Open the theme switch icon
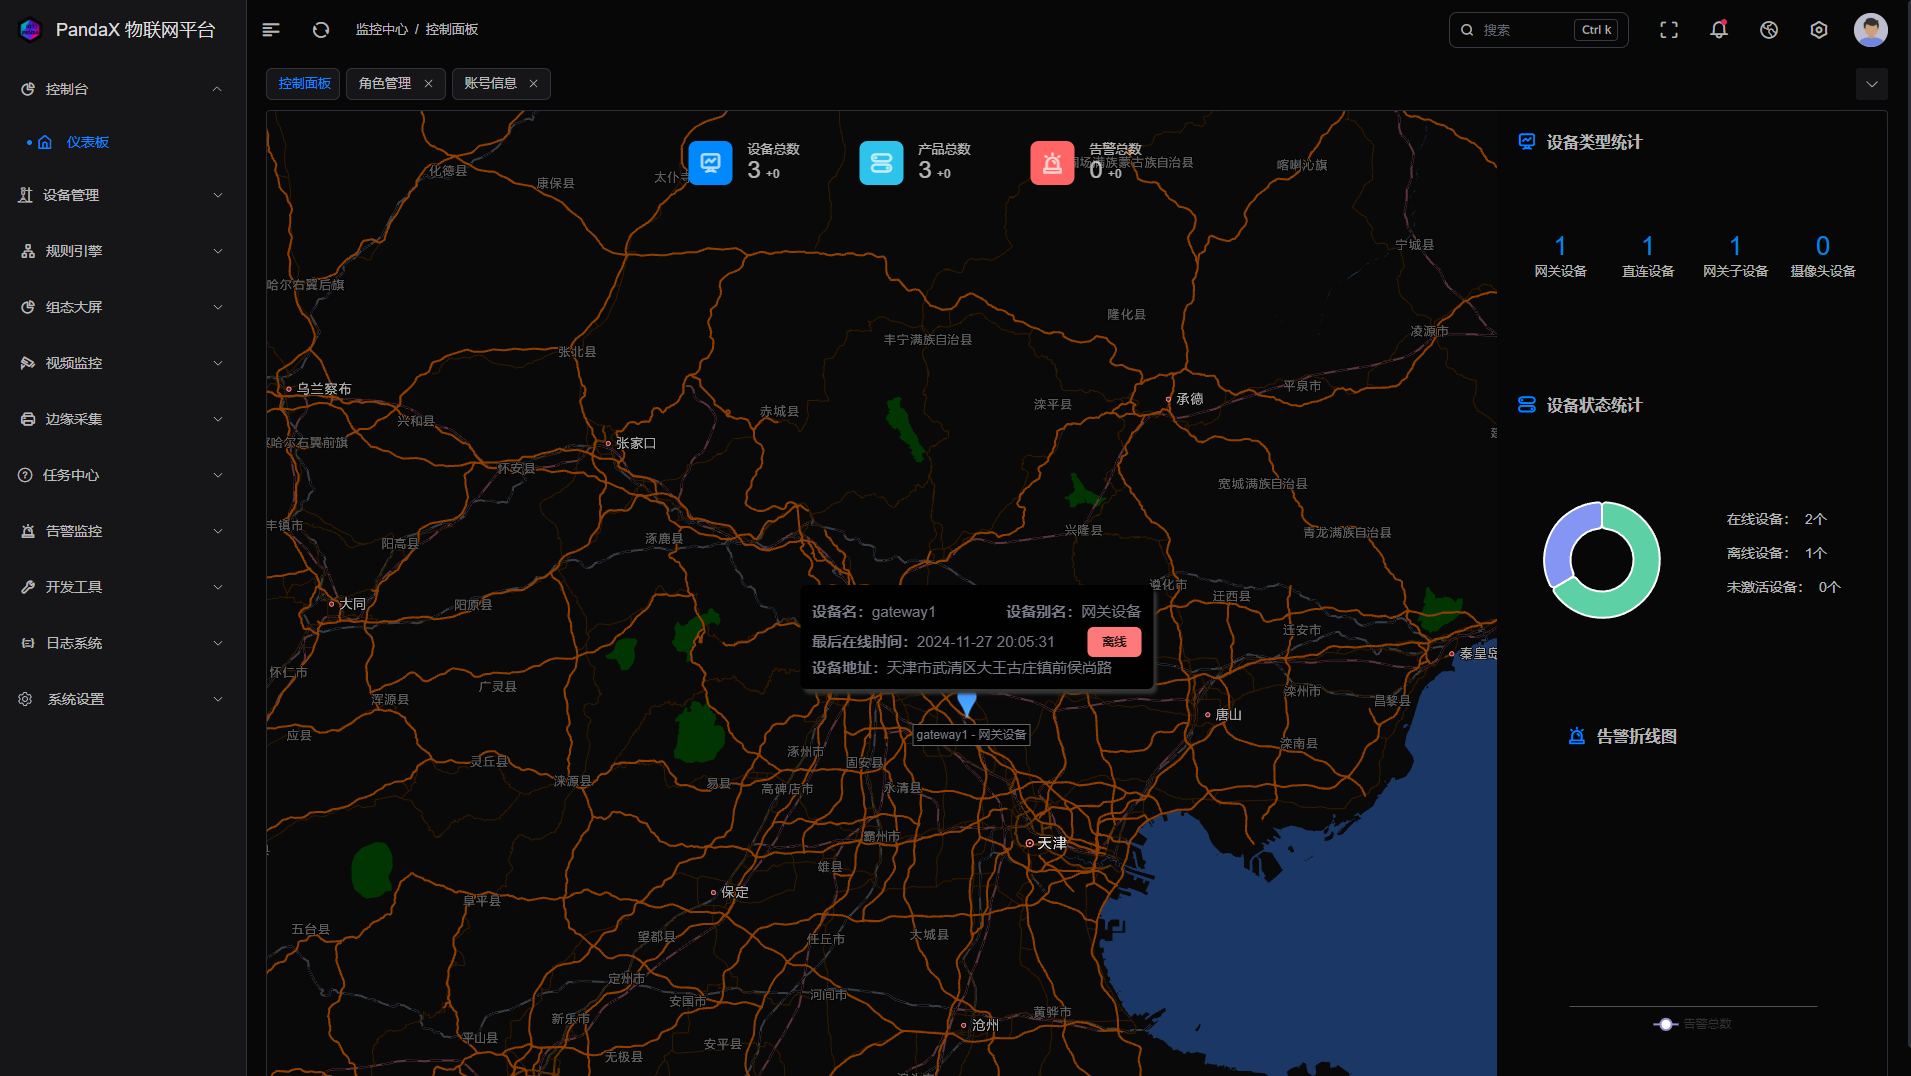 pyautogui.click(x=1769, y=30)
